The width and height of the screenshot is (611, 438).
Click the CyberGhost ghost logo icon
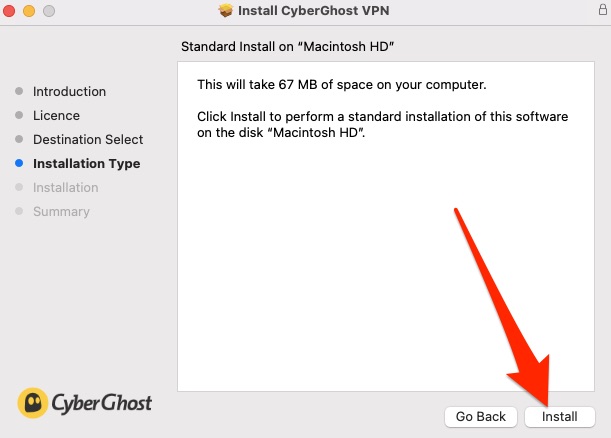point(33,403)
